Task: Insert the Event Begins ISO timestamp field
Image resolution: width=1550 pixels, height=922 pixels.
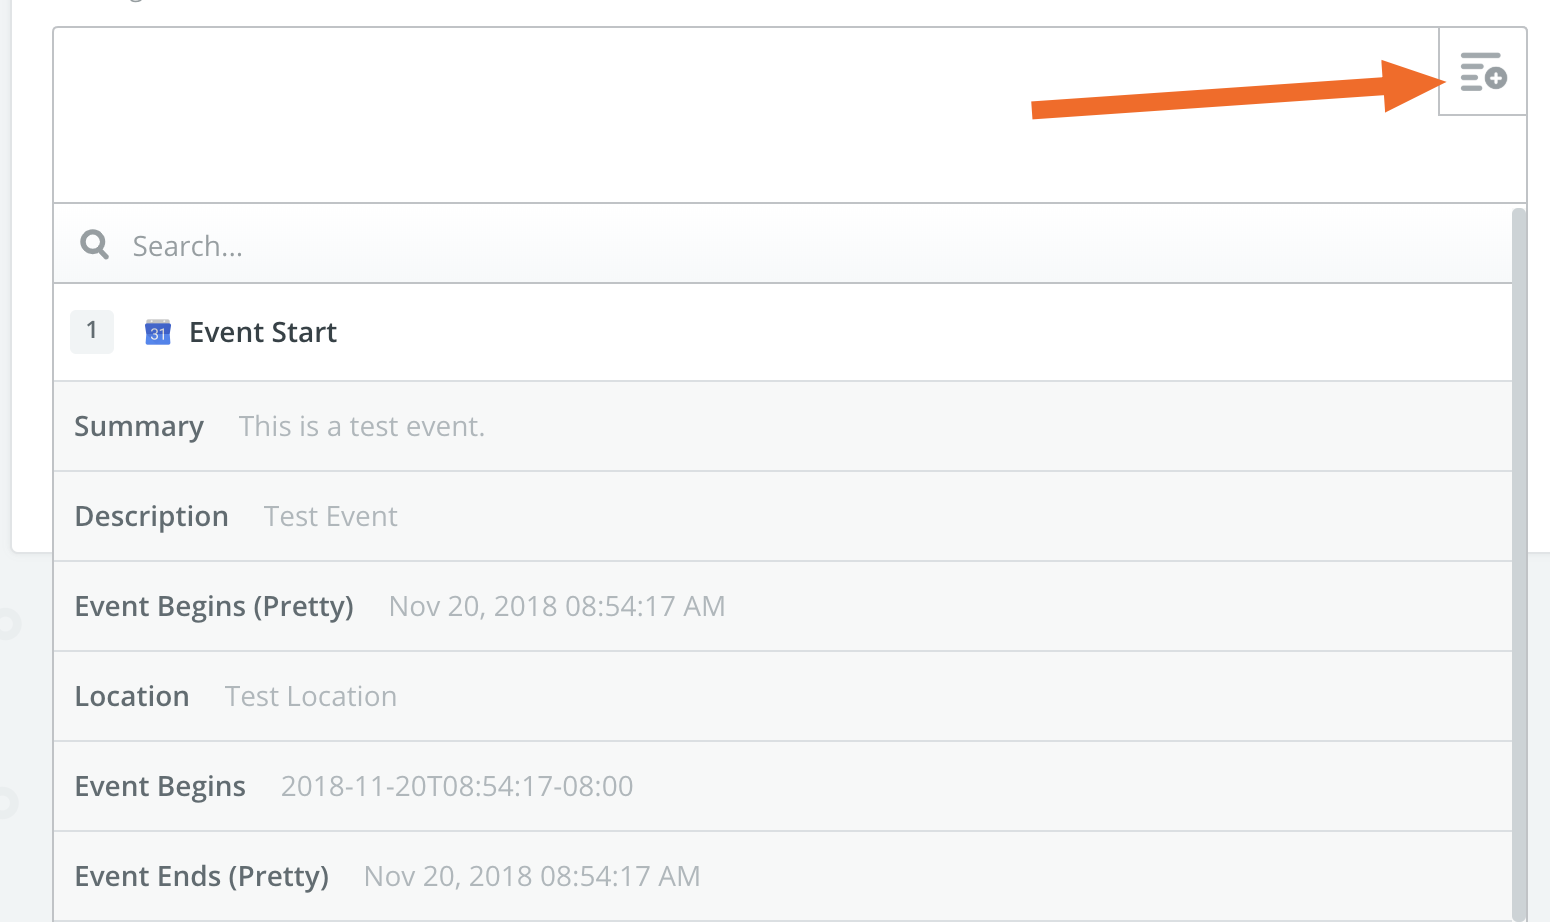Action: point(782,786)
